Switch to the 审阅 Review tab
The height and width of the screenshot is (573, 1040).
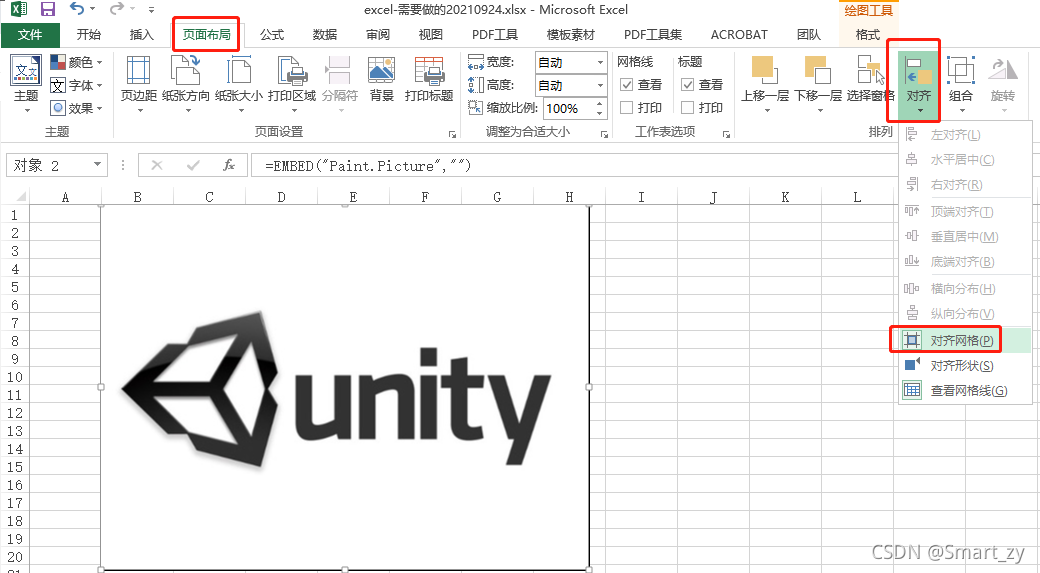[x=378, y=34]
